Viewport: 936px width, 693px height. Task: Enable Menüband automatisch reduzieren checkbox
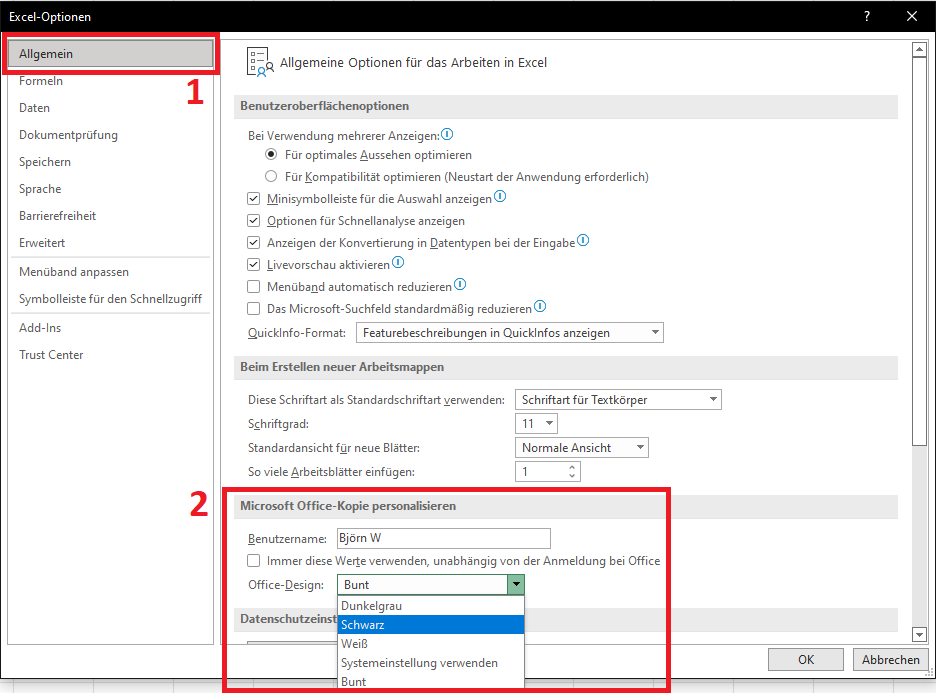tap(254, 287)
